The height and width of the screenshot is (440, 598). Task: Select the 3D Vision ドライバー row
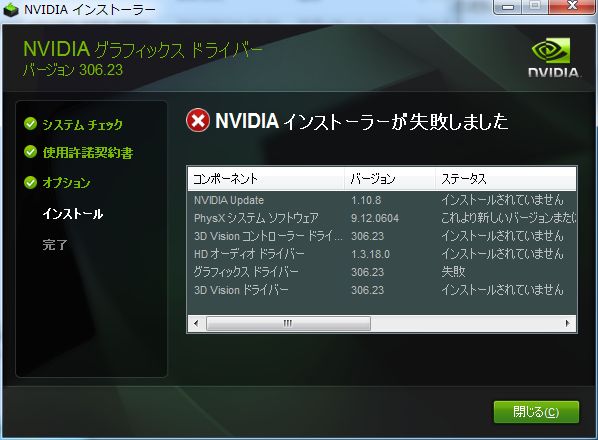click(x=382, y=290)
